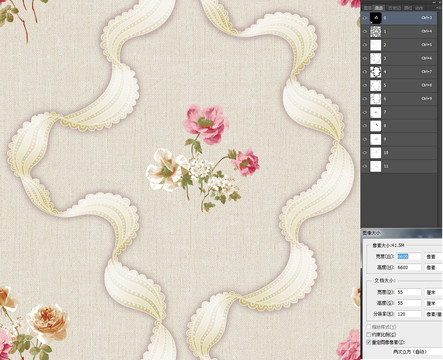443x360 pixels.
Task: Hide channel 5 via its eye icon
Action: [x=365, y=85]
